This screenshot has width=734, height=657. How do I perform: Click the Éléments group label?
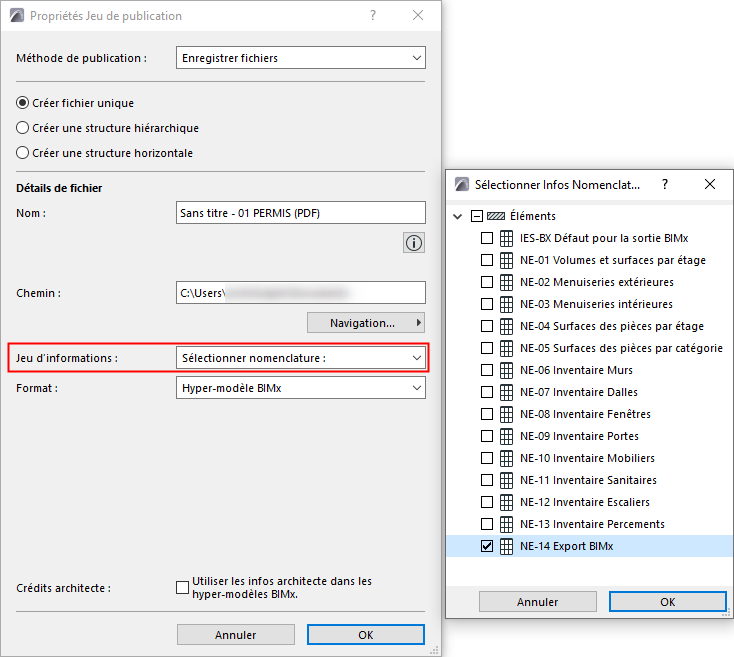click(532, 216)
